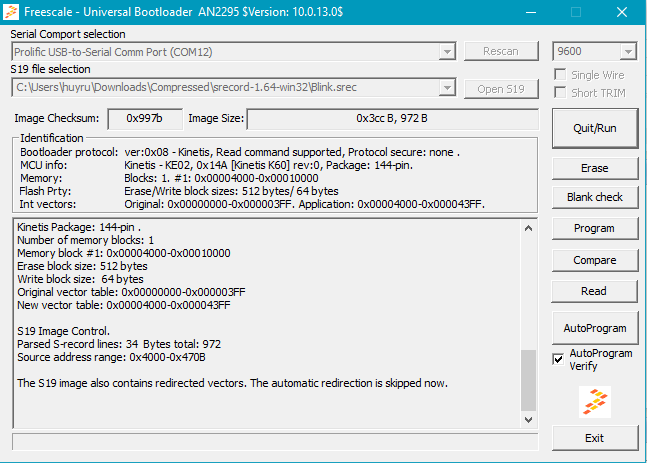Screen dimensions: 647x463
Task: Click the Freescale logo in the title bar
Action: pyautogui.click(x=11, y=12)
